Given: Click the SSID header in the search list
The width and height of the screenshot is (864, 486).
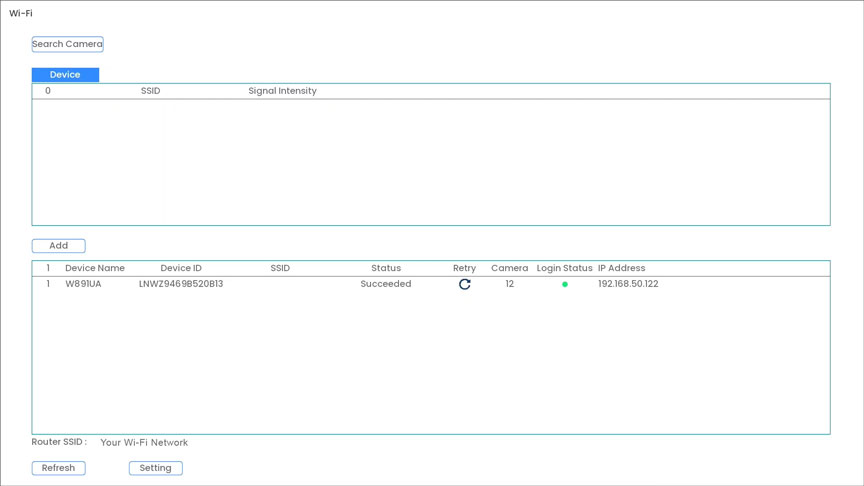Looking at the screenshot, I should click(150, 91).
